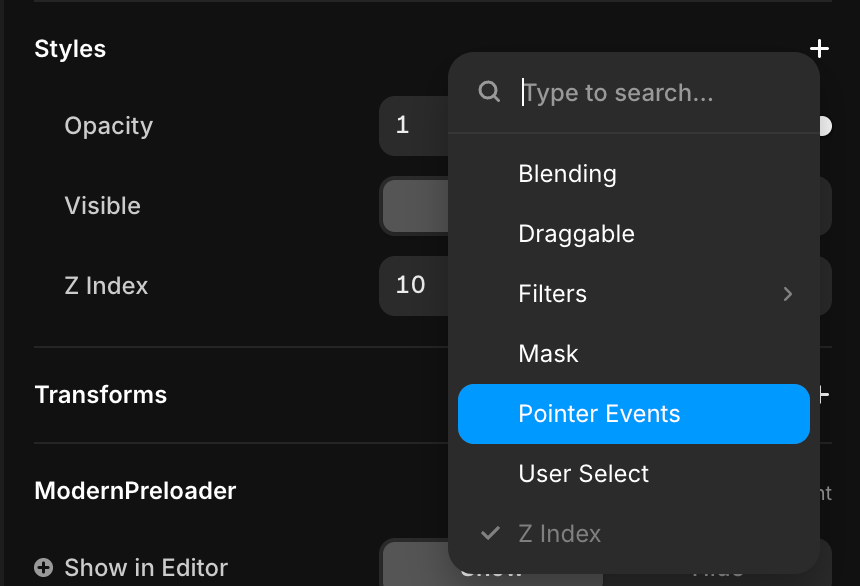Click the magnifier icon in the search bar

[489, 92]
